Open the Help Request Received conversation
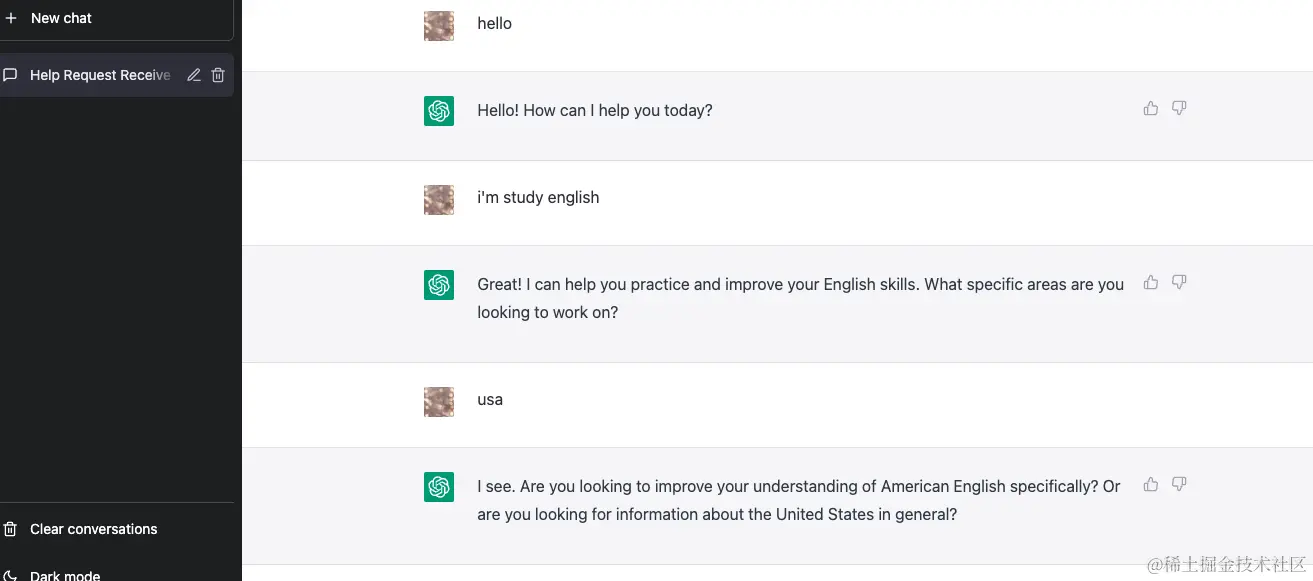The image size is (1313, 581). pyautogui.click(x=100, y=75)
